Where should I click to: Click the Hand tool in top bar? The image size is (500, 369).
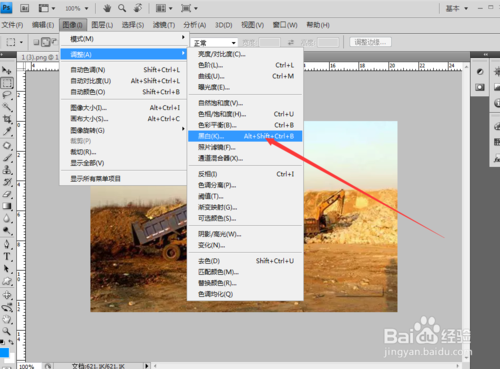(x=107, y=8)
